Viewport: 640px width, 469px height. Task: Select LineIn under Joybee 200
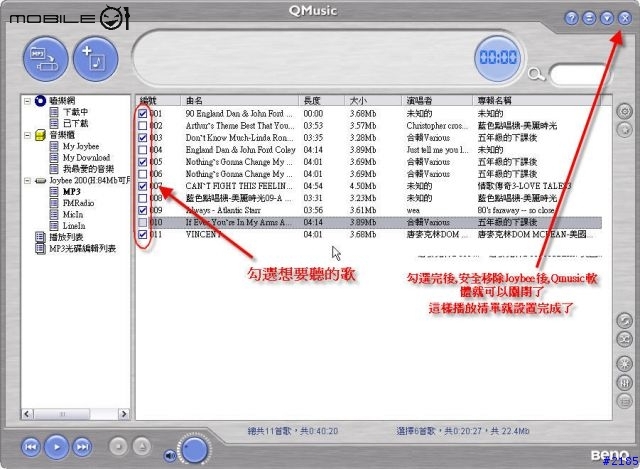(x=74, y=226)
